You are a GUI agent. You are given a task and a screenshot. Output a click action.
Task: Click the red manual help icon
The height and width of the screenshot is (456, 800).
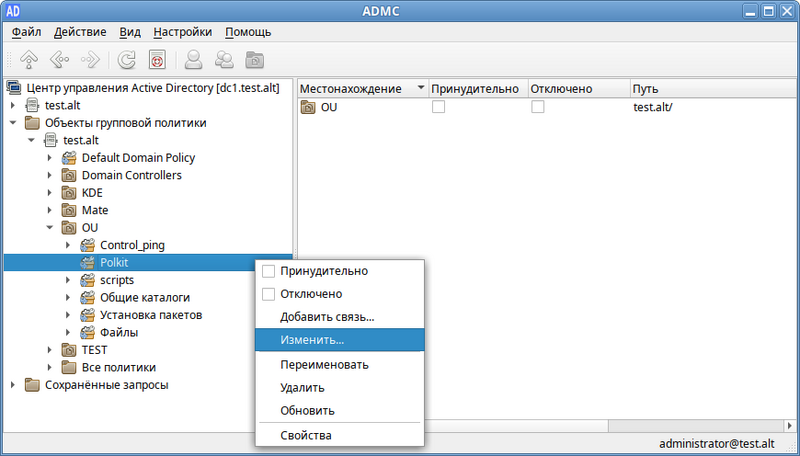click(x=157, y=60)
